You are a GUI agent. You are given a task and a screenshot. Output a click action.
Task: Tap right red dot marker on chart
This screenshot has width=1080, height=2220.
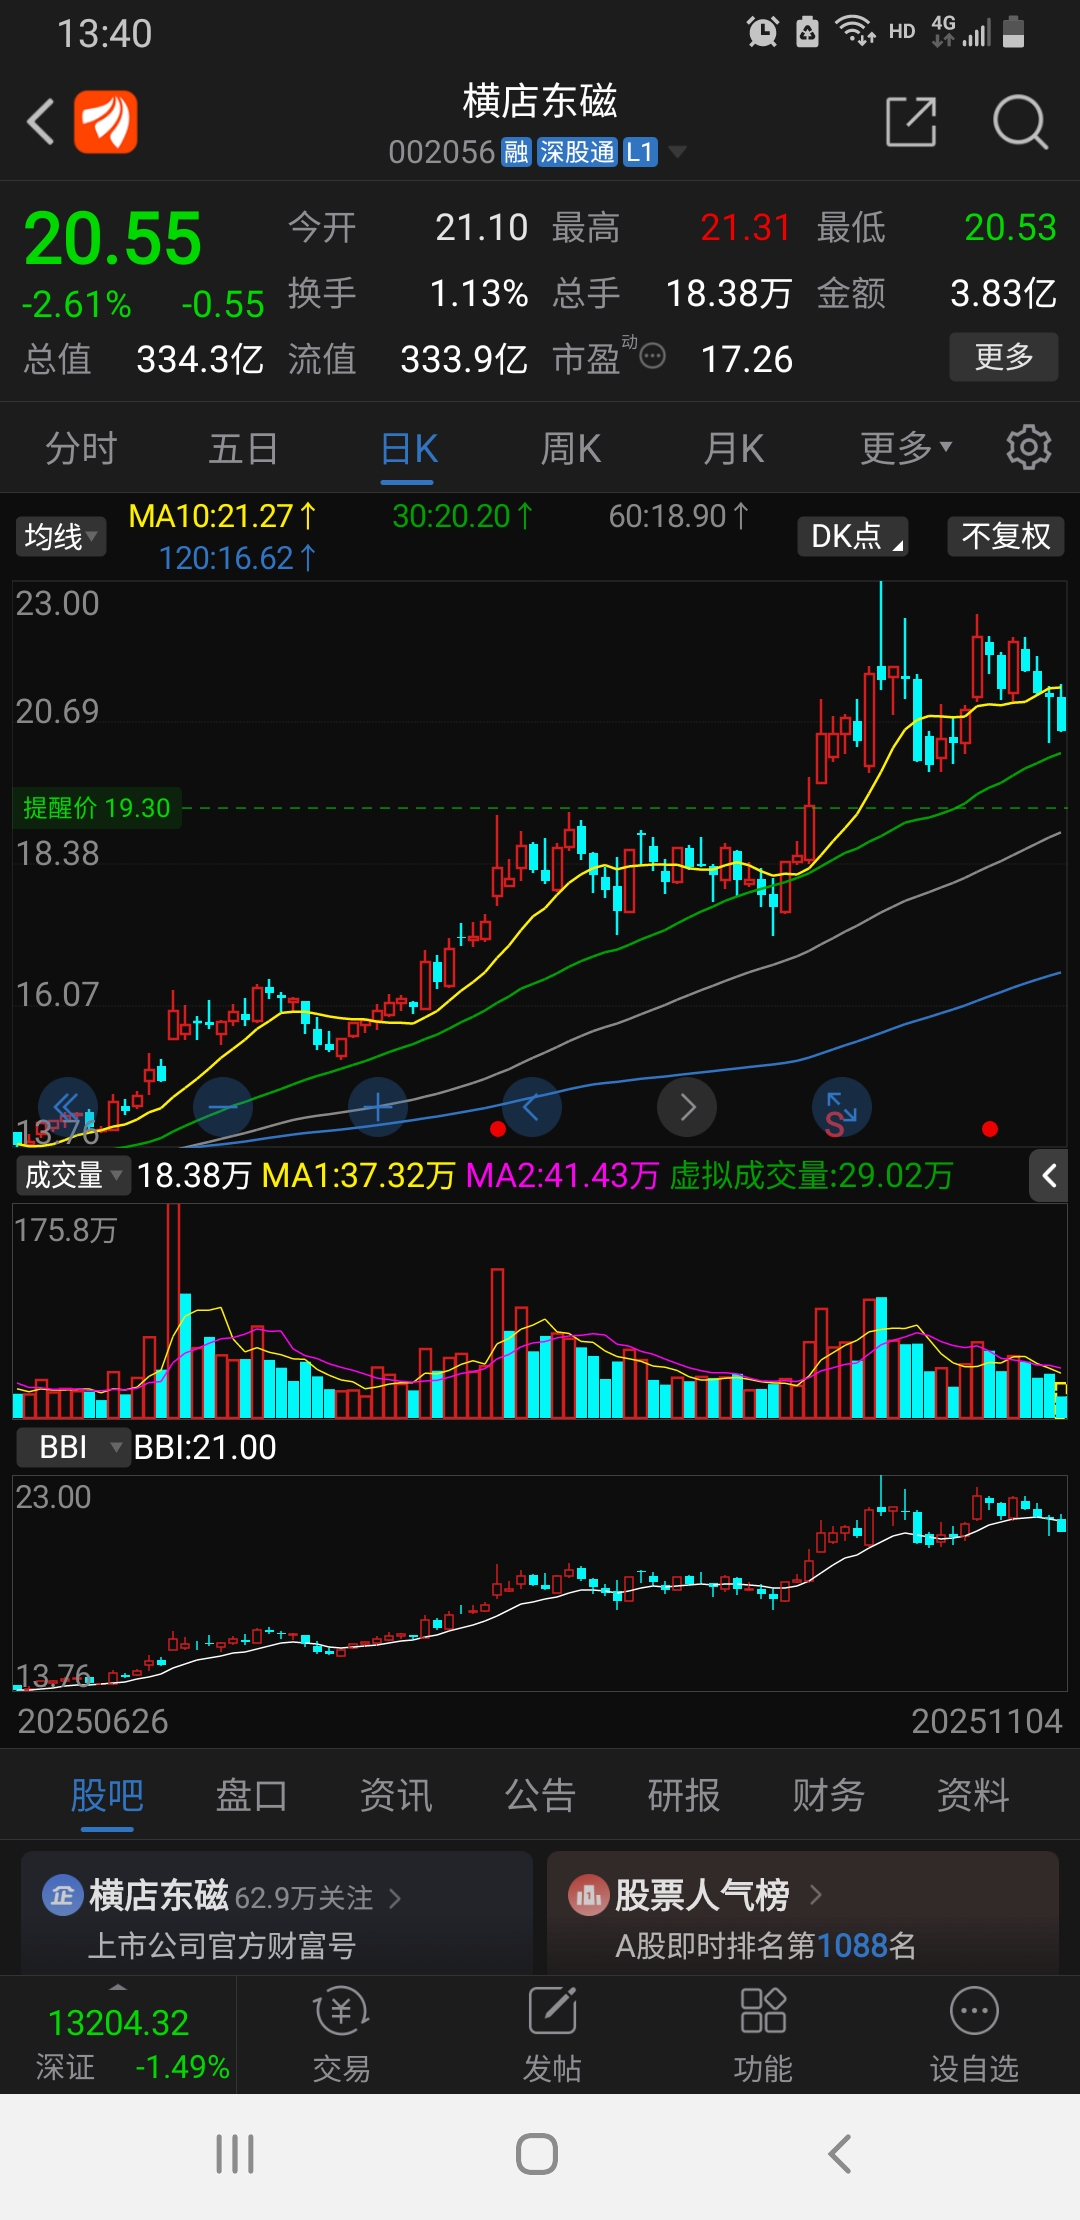pyautogui.click(x=990, y=1129)
